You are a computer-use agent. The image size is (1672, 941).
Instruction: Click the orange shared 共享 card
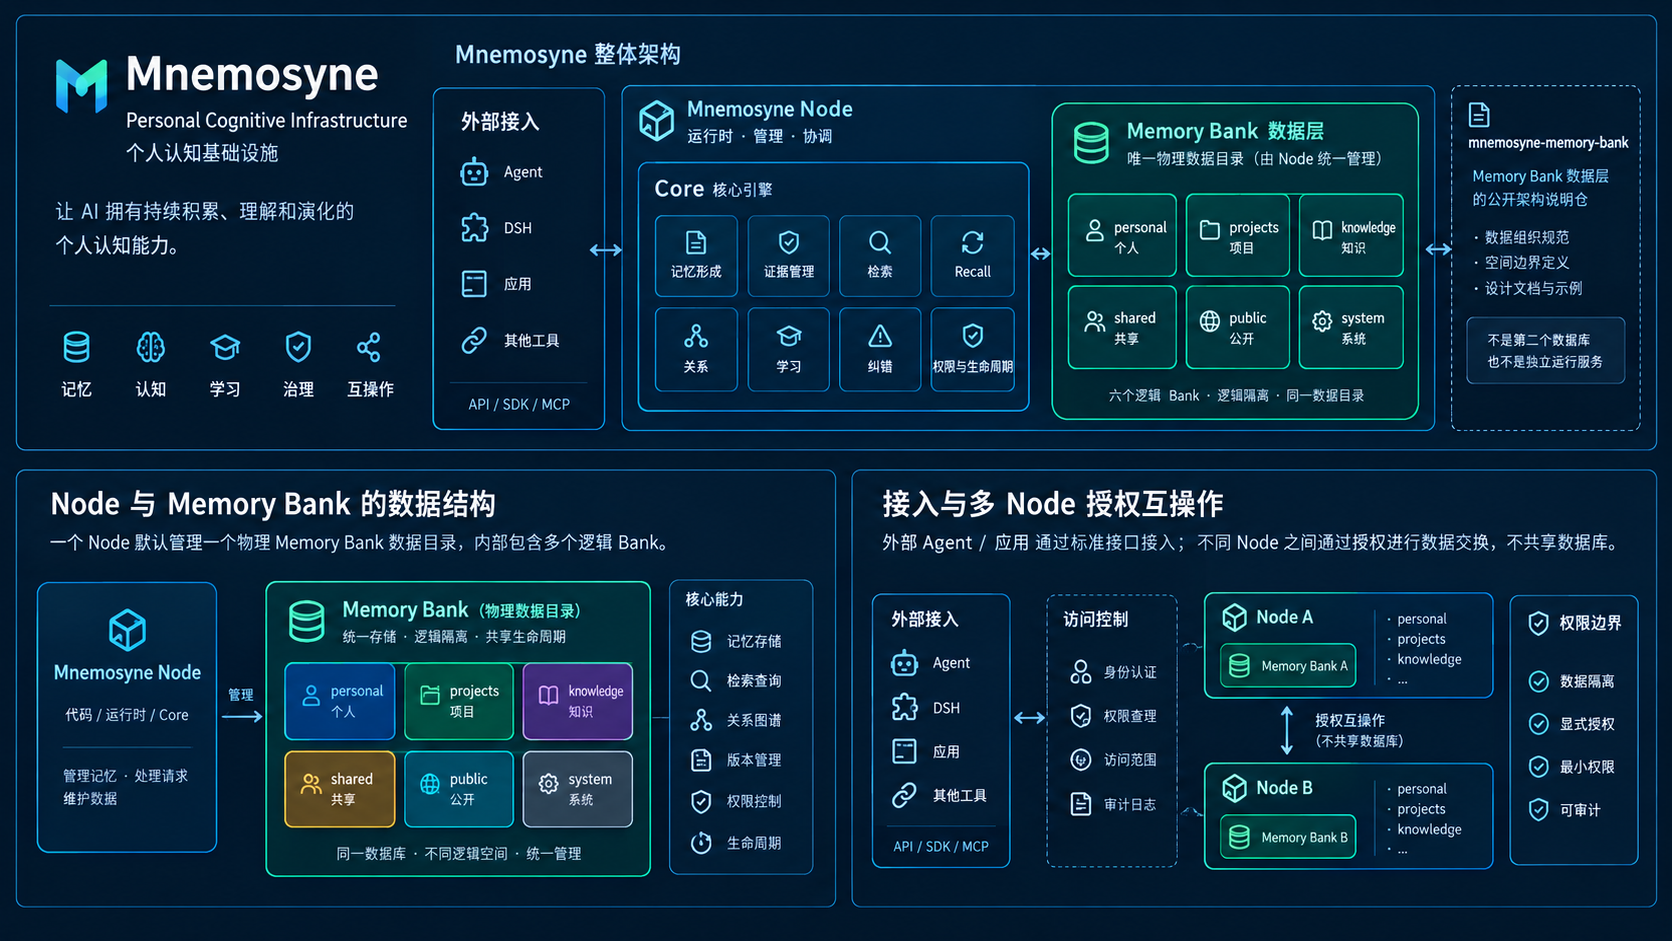point(340,789)
